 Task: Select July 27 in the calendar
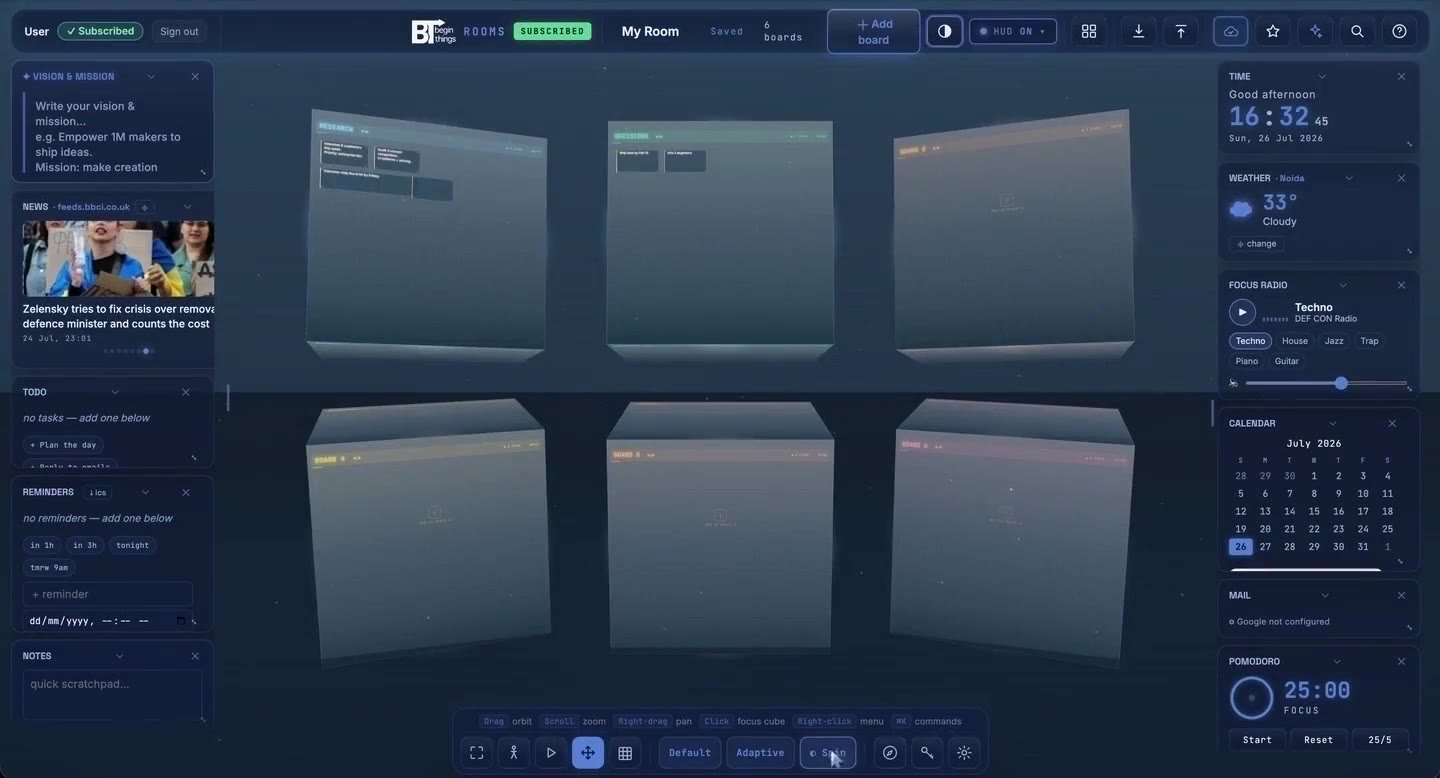1265,546
